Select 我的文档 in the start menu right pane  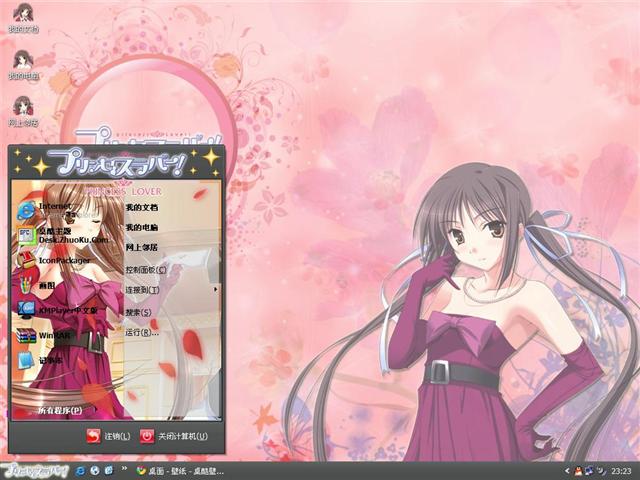[x=142, y=207]
